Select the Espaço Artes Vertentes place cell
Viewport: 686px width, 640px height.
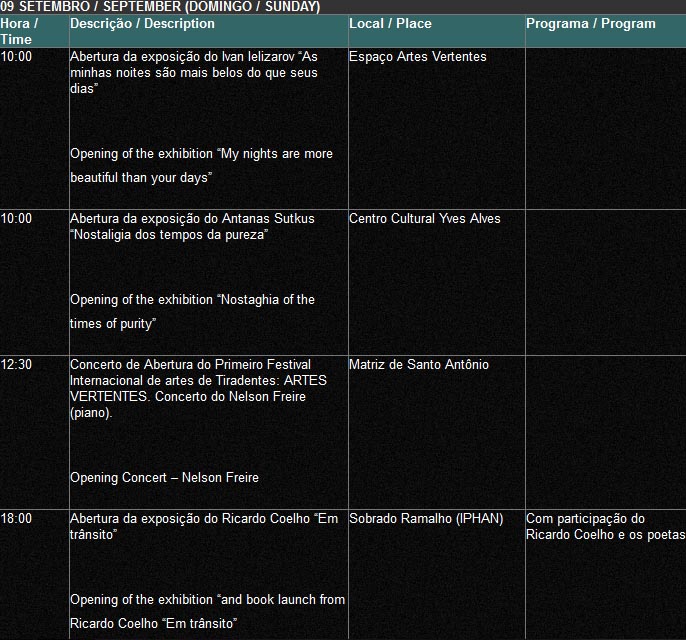pyautogui.click(x=417, y=57)
